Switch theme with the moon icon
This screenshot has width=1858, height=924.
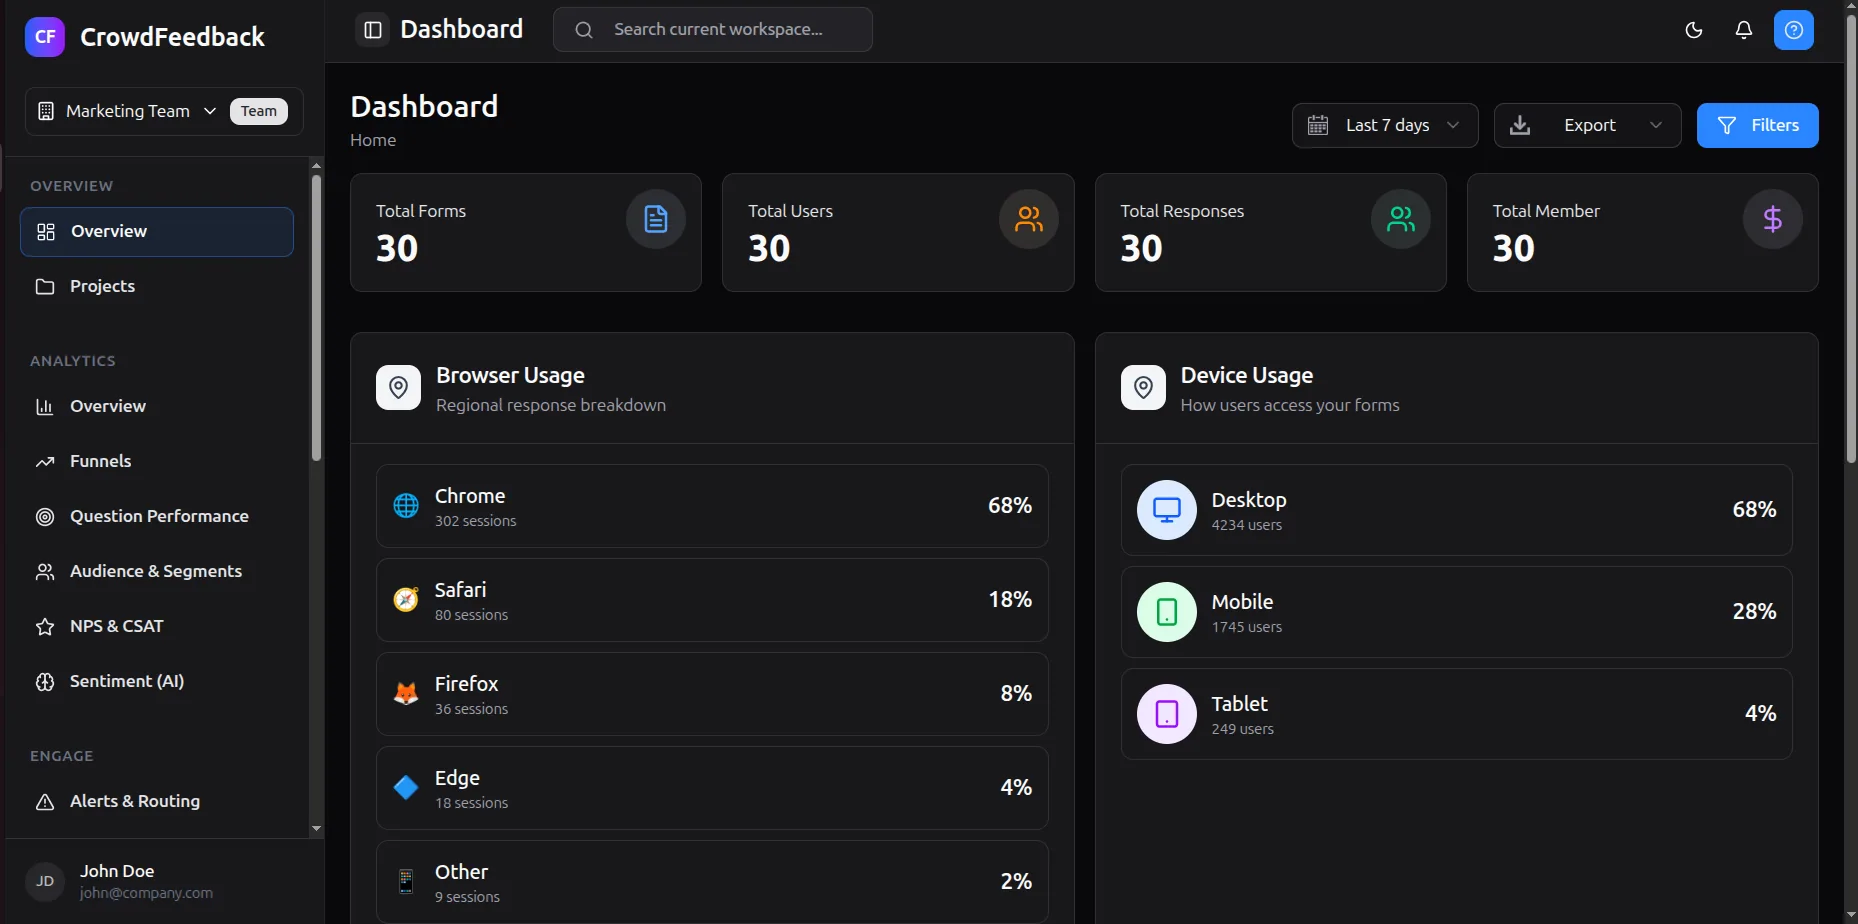[x=1694, y=30]
